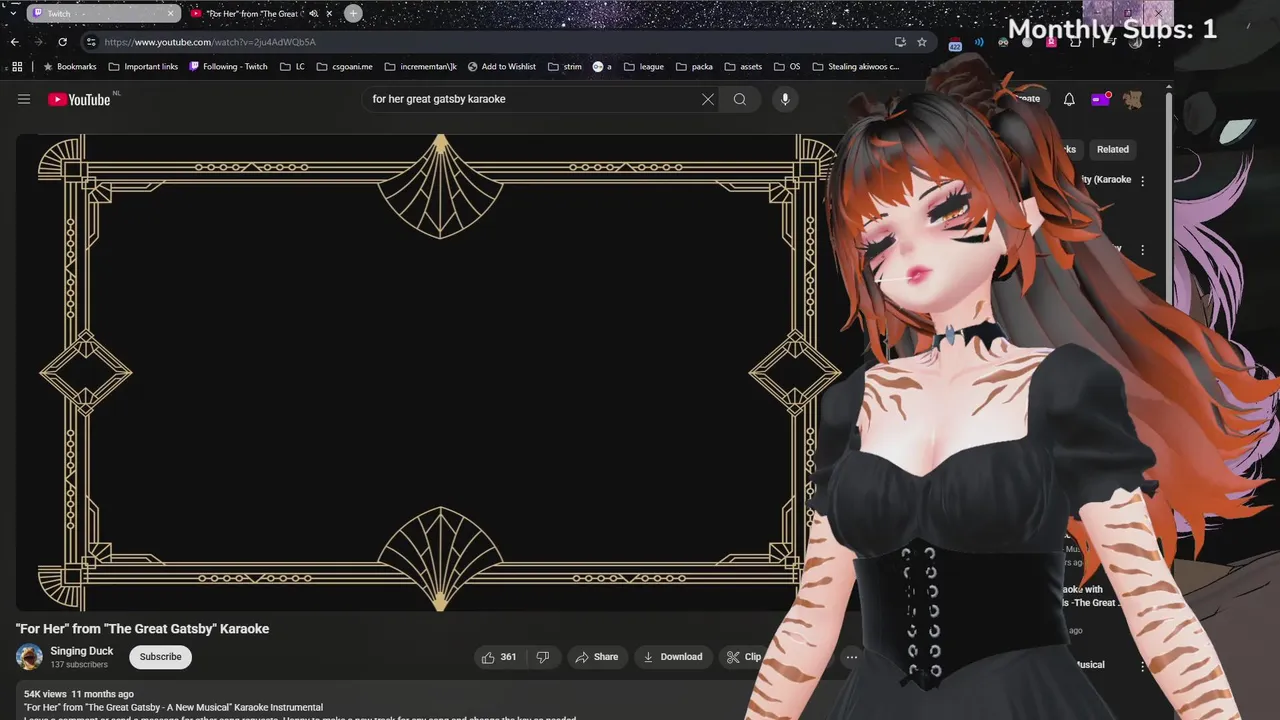Open the blue sound-wave extension icon
Image resolution: width=1280 pixels, height=720 pixels.
coord(979,42)
